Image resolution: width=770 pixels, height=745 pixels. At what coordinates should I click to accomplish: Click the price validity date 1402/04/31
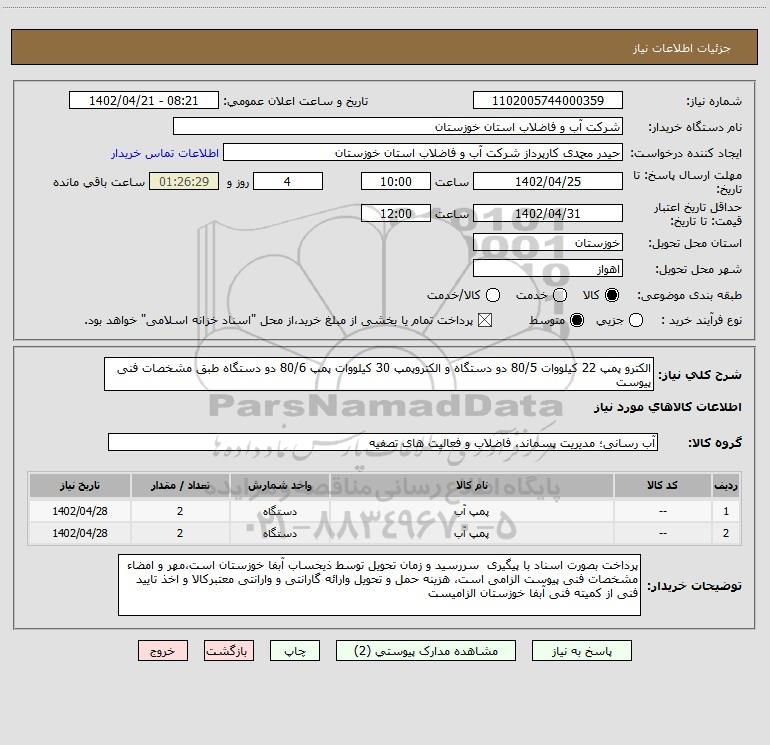point(548,213)
